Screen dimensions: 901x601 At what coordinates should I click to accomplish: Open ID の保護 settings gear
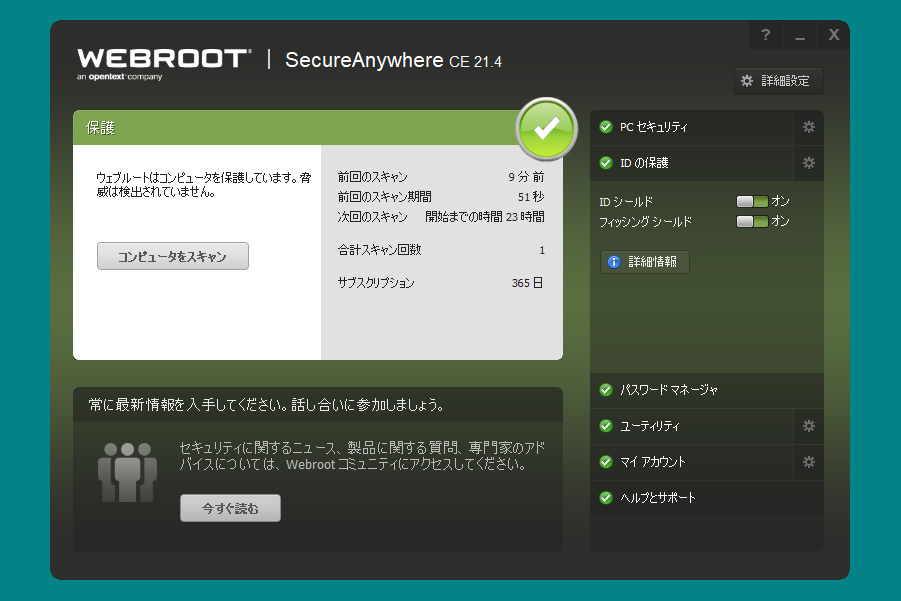[x=808, y=163]
